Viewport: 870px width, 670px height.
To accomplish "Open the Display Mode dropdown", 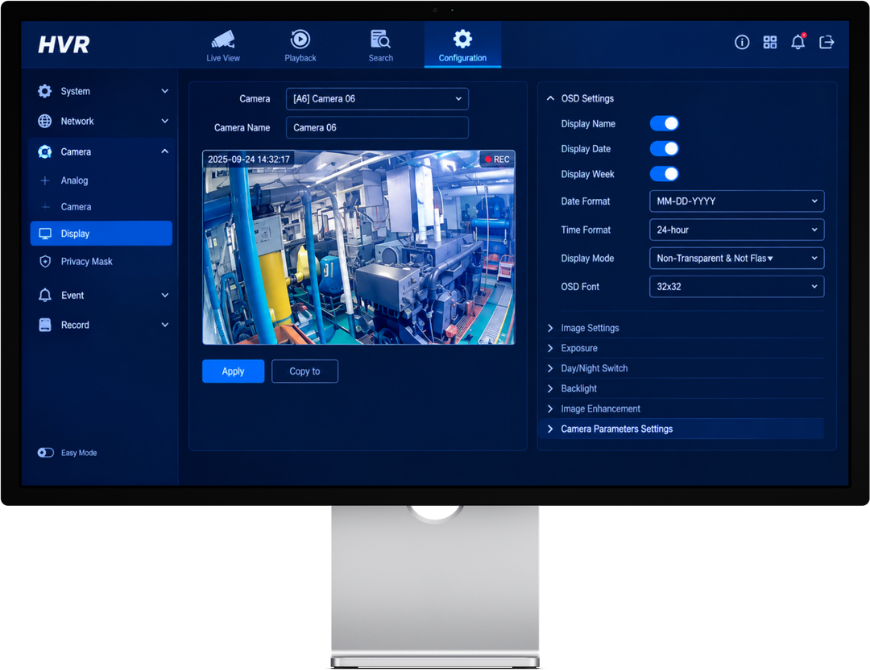I will 736,258.
